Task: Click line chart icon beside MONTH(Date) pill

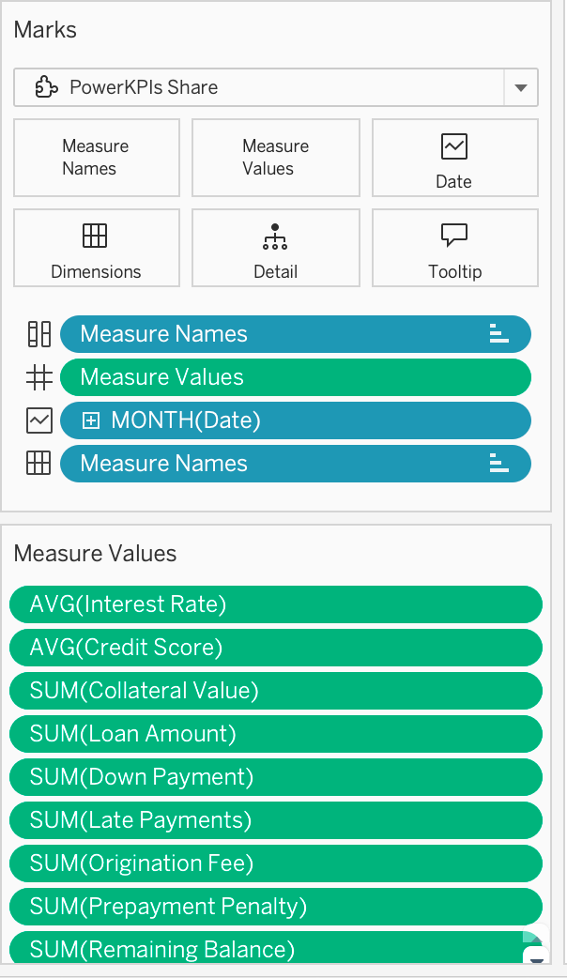Action: click(x=39, y=420)
